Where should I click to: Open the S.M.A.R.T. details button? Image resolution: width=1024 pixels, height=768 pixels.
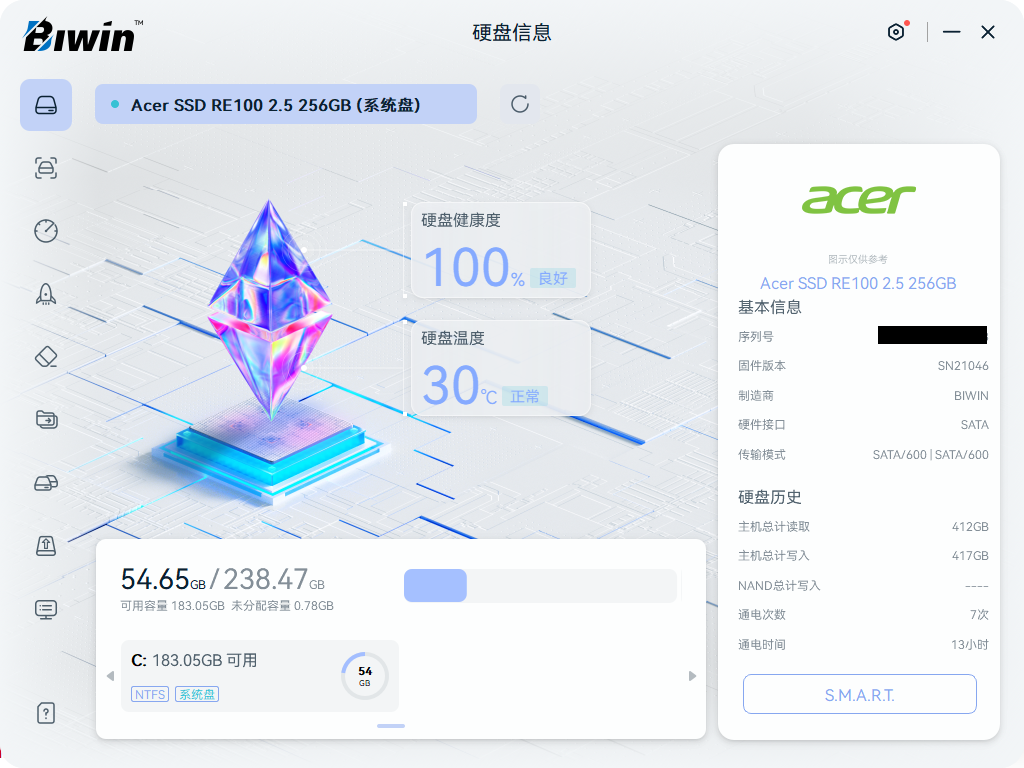coord(859,694)
